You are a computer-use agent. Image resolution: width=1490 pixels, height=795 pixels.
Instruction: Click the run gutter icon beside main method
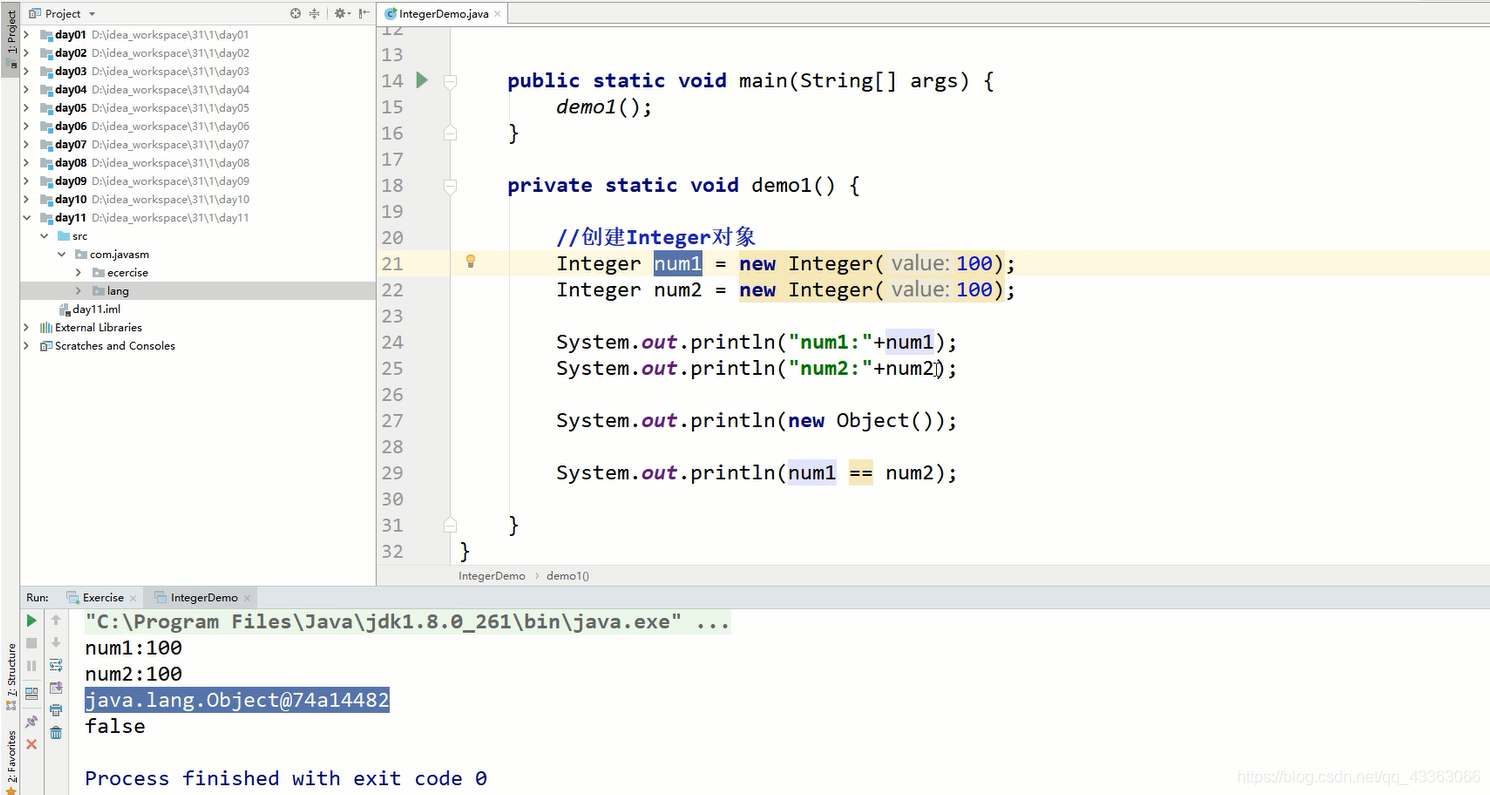[422, 80]
